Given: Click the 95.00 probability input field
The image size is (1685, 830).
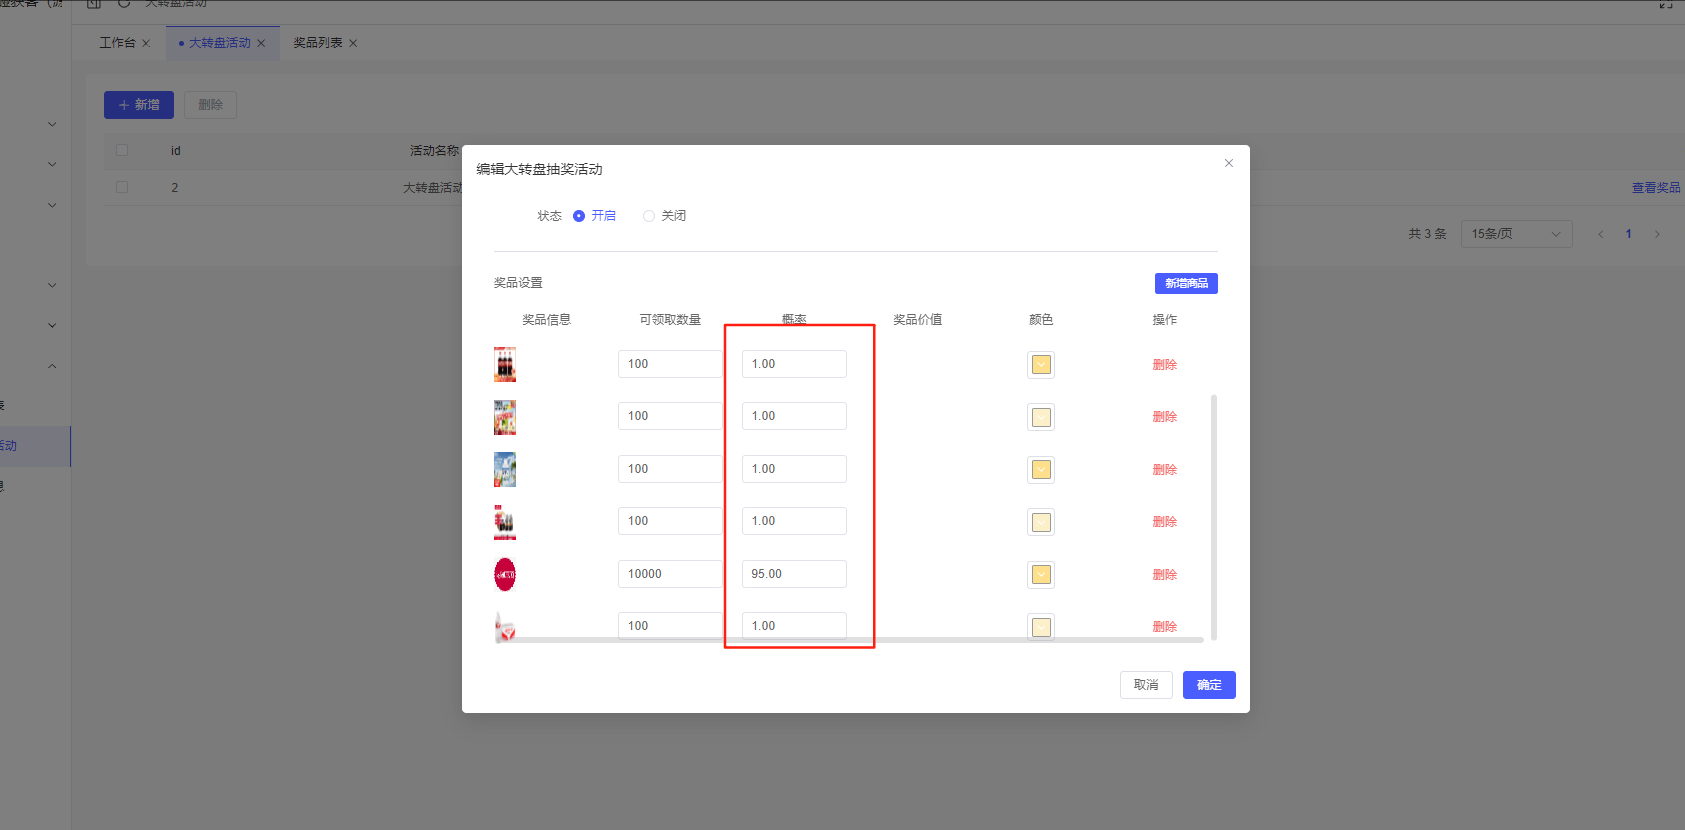Looking at the screenshot, I should [x=794, y=574].
